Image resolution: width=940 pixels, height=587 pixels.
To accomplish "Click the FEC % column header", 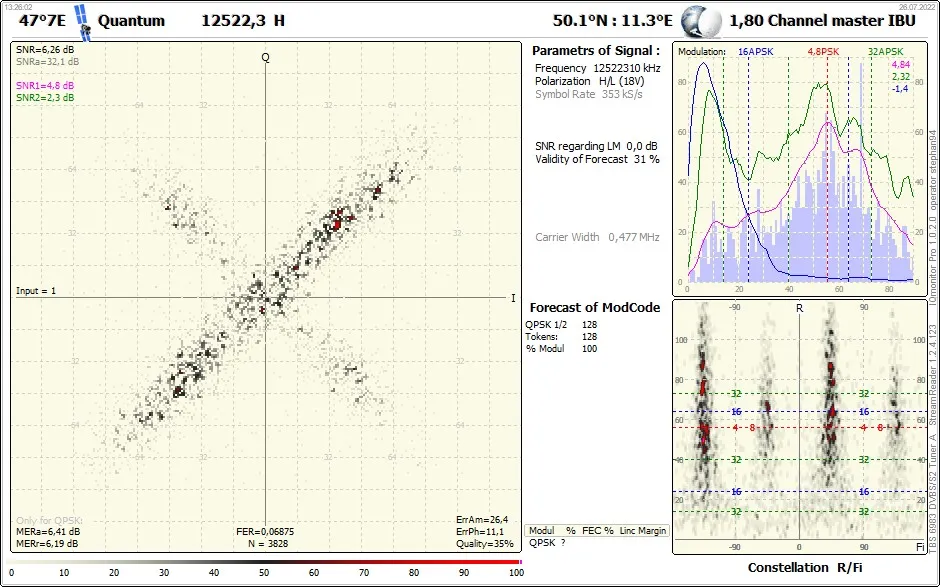I will click(x=597, y=531).
